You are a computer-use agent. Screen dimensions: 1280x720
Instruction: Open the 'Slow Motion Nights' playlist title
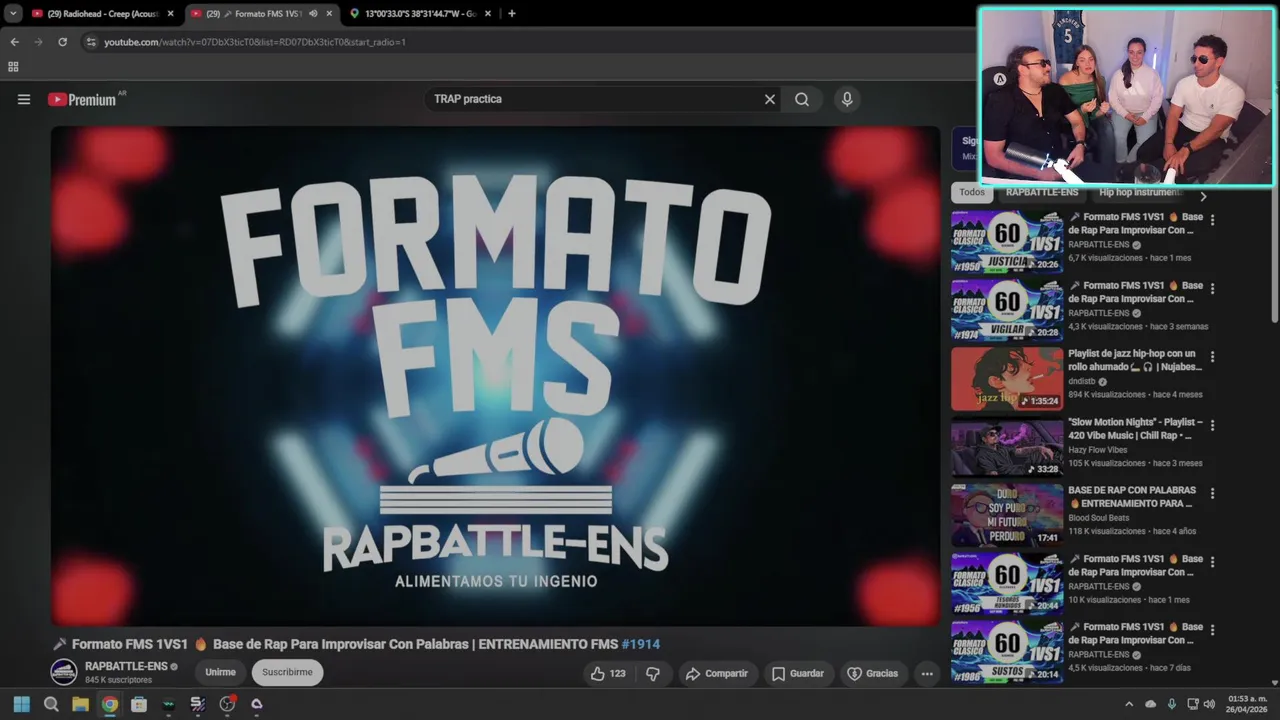pyautogui.click(x=1135, y=428)
